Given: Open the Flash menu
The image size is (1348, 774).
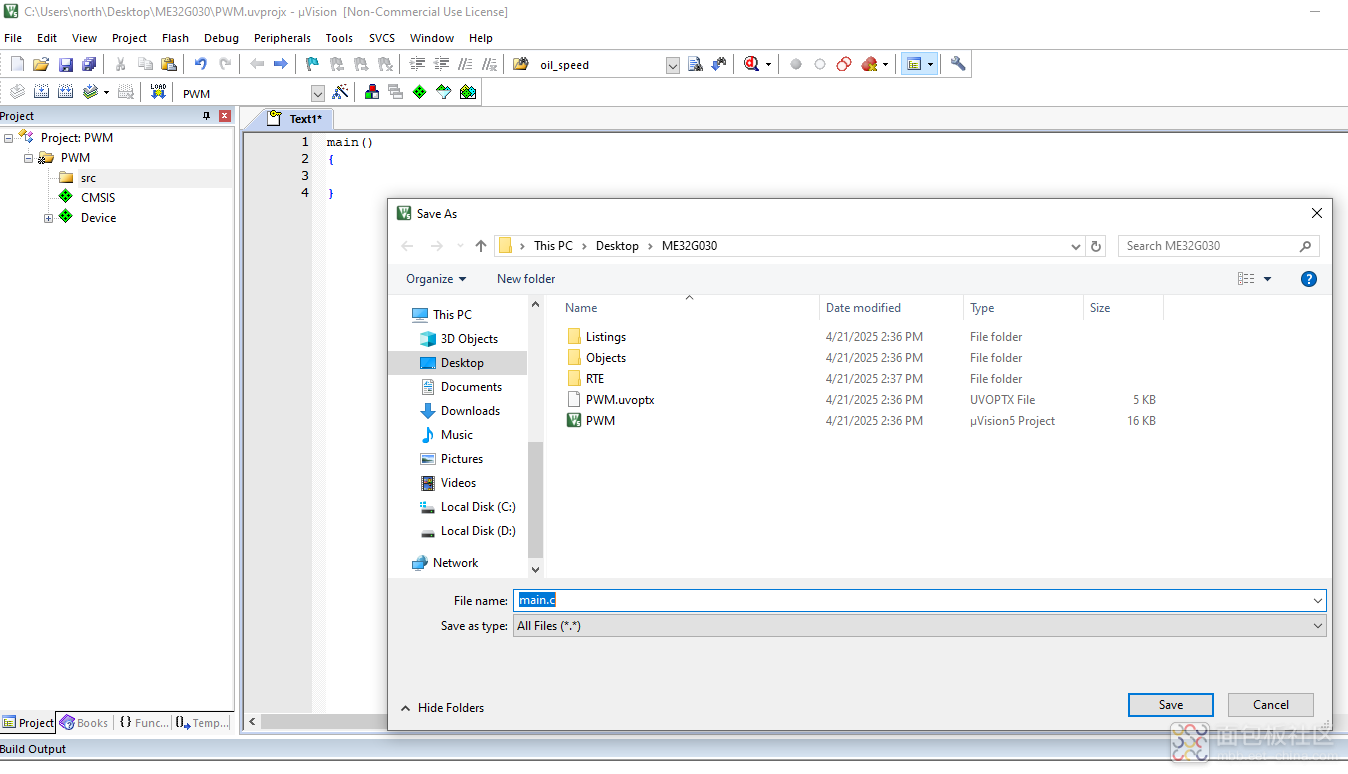Looking at the screenshot, I should (x=175, y=38).
